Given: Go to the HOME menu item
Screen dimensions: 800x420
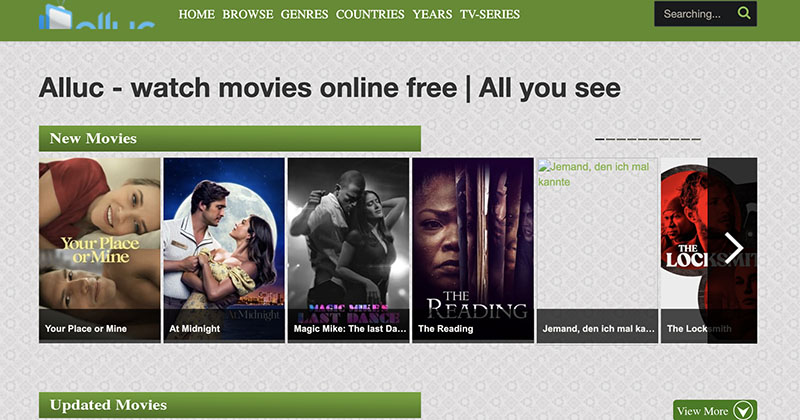Looking at the screenshot, I should pyautogui.click(x=196, y=14).
